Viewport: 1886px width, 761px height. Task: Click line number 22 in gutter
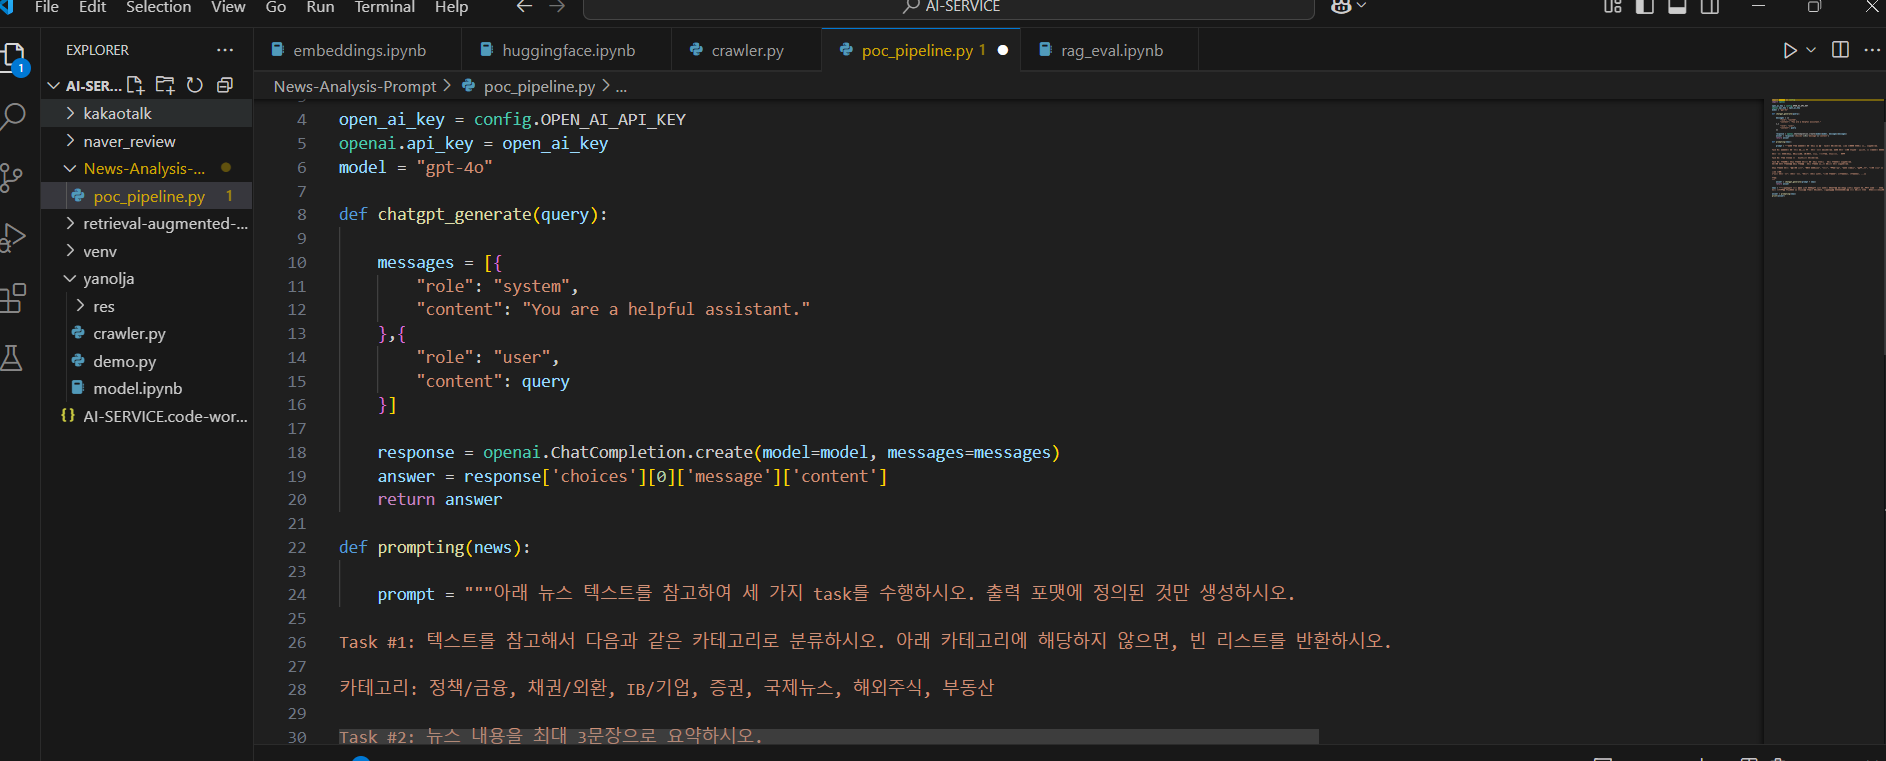297,548
